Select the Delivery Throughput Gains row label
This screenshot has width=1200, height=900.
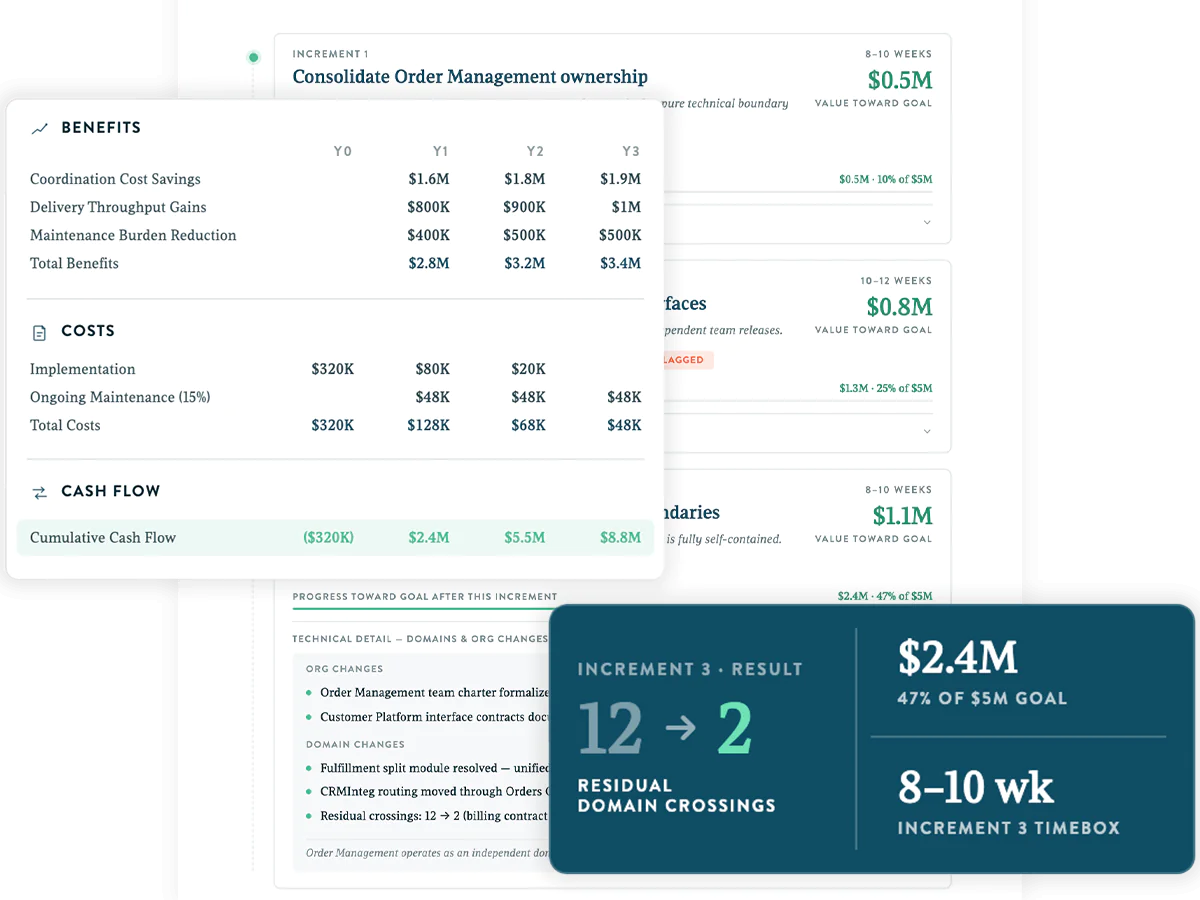[118, 207]
